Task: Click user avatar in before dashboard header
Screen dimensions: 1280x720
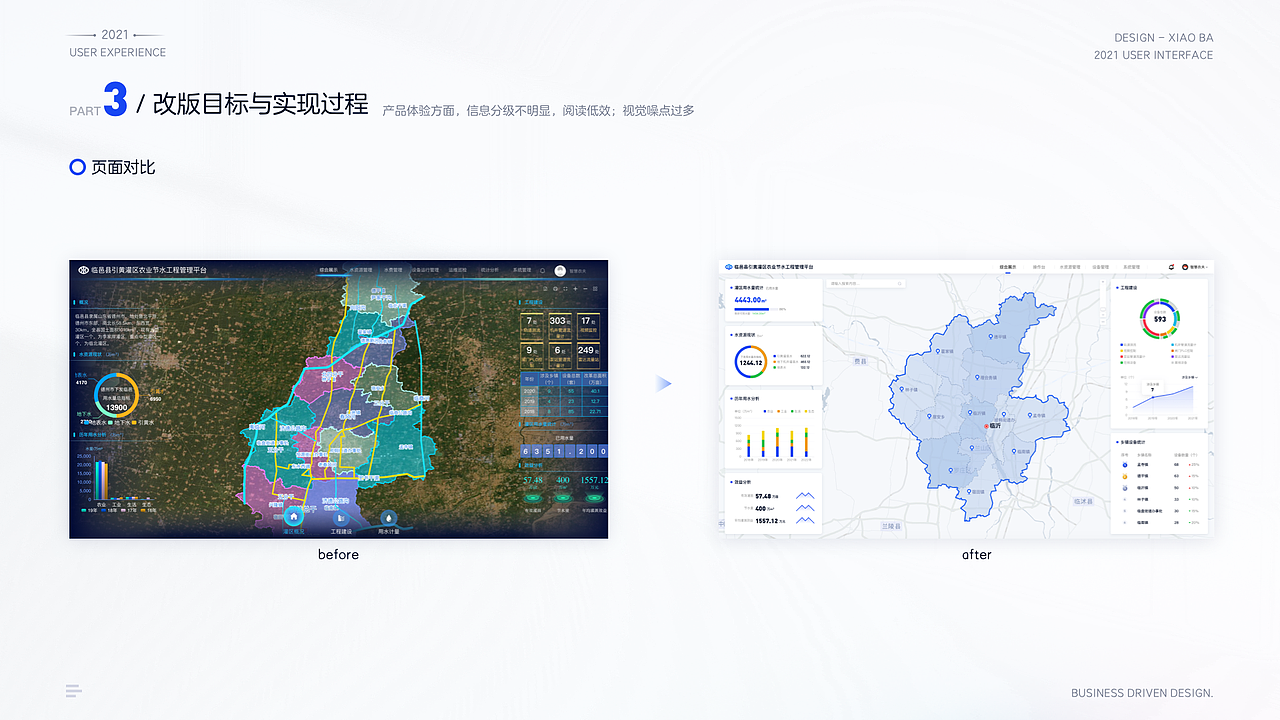Action: coord(560,271)
